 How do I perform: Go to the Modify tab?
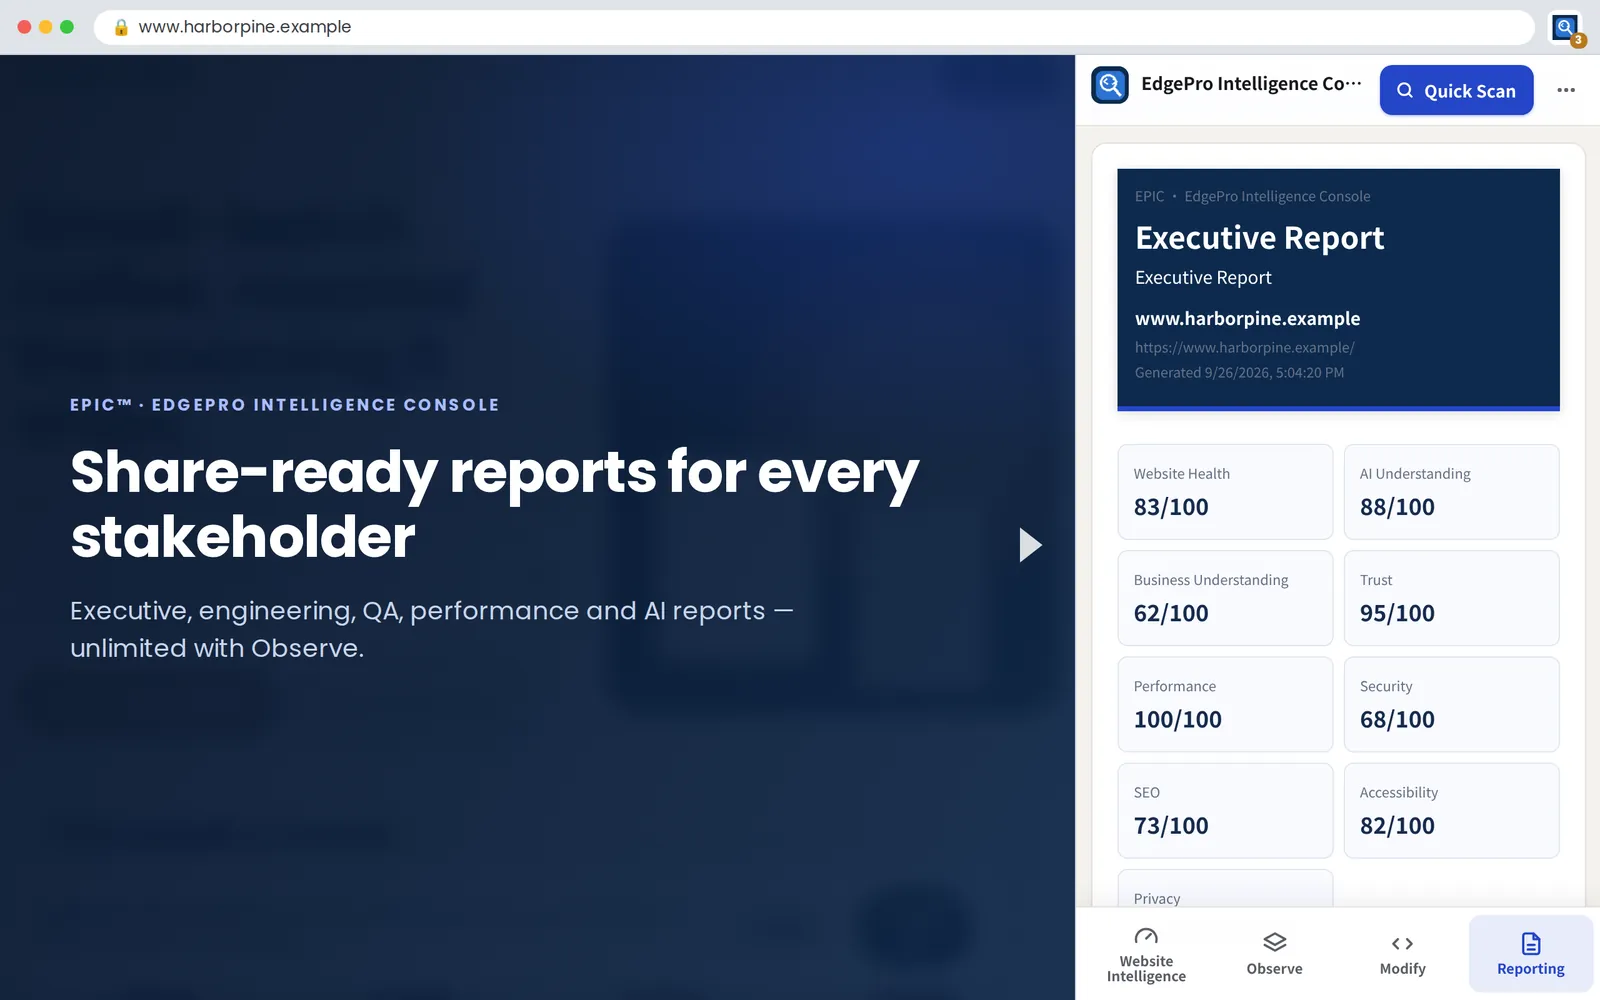click(x=1402, y=954)
